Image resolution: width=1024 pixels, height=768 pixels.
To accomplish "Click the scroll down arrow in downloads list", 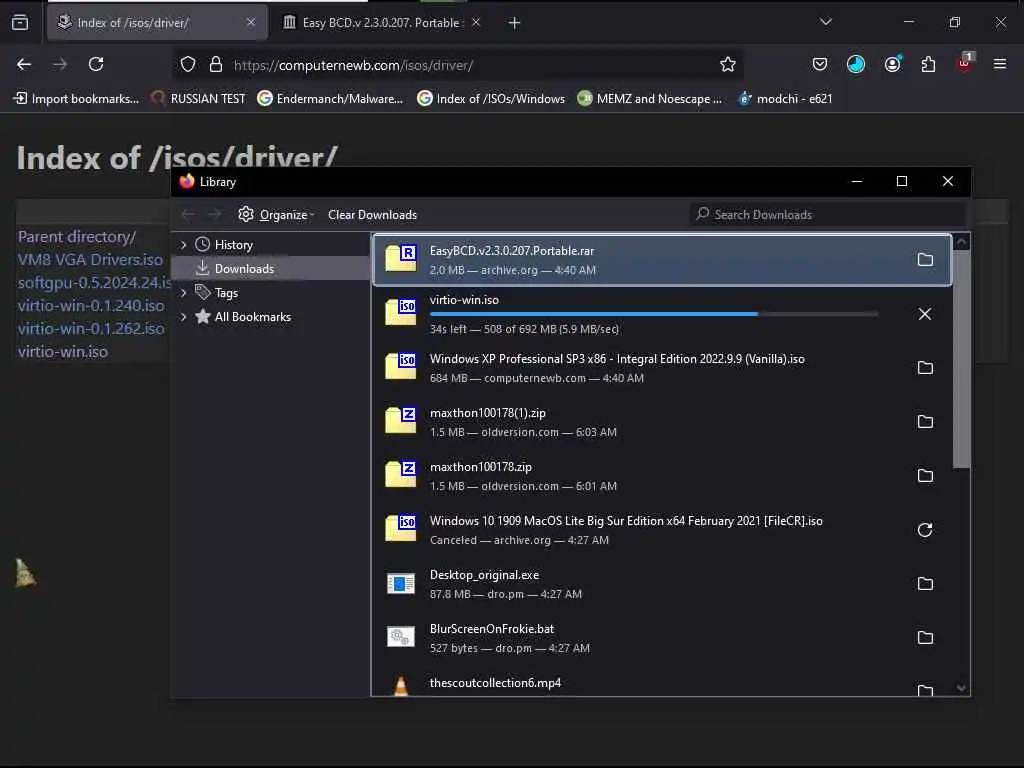I will tap(961, 688).
